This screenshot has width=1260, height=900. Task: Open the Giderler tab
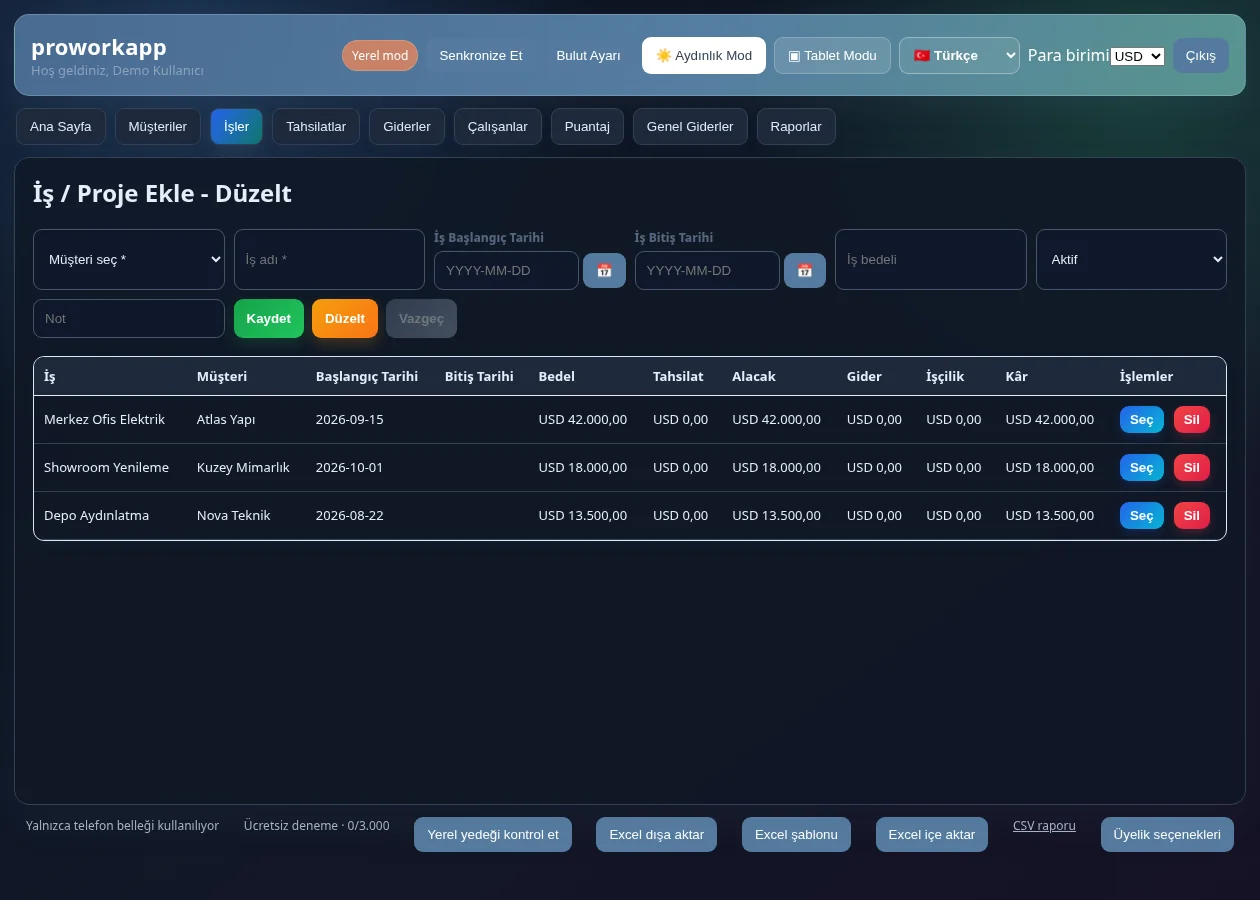(407, 126)
